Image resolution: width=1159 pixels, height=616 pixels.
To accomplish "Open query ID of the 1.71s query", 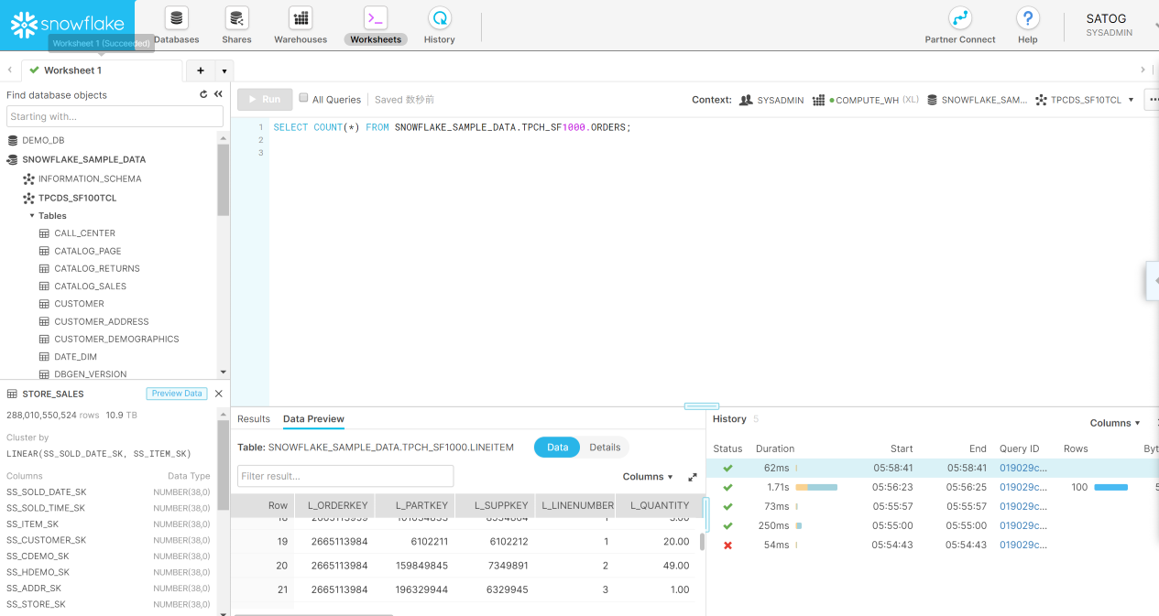I will tap(1023, 487).
